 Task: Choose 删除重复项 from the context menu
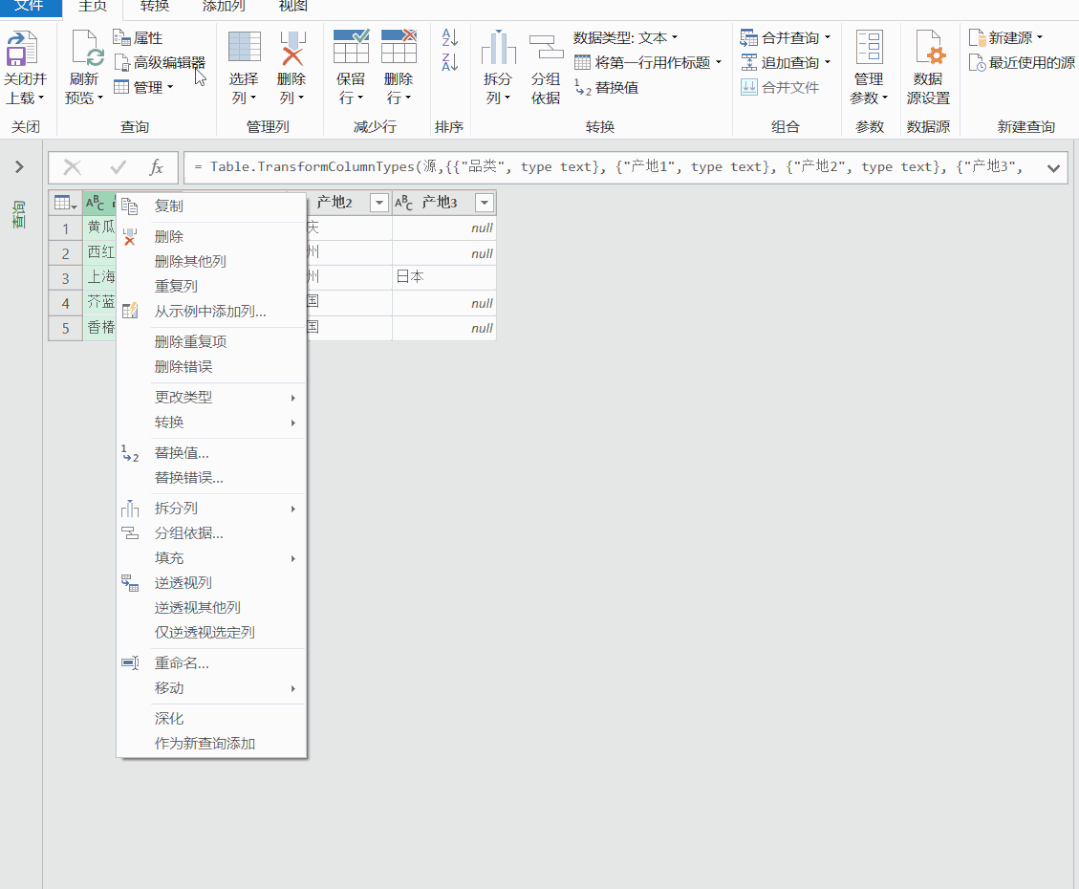[212, 342]
